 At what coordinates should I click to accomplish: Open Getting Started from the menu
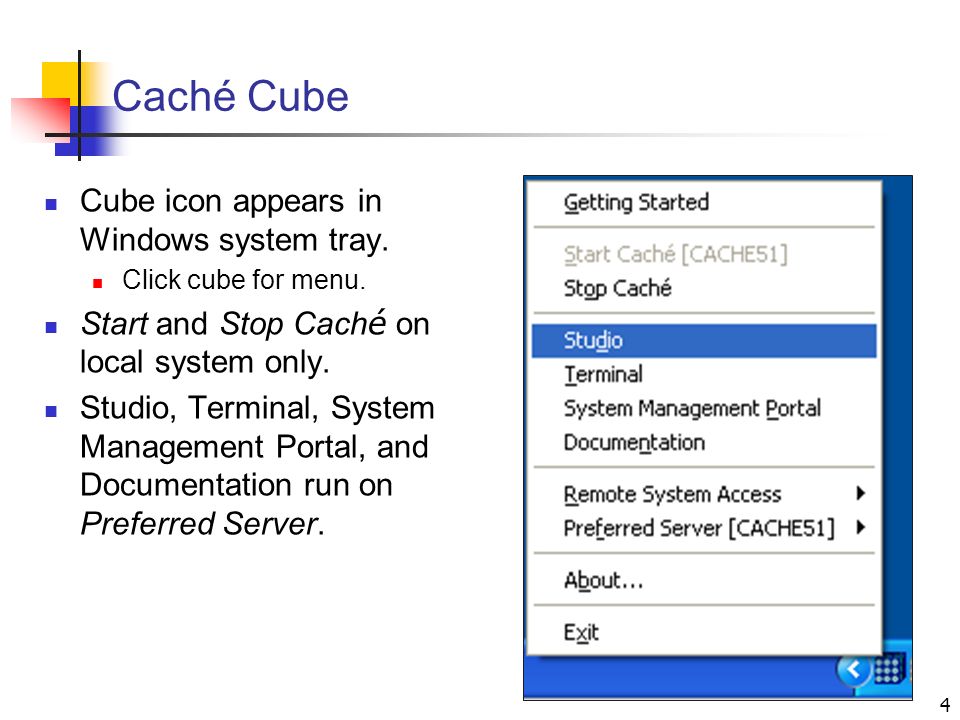tap(703, 203)
